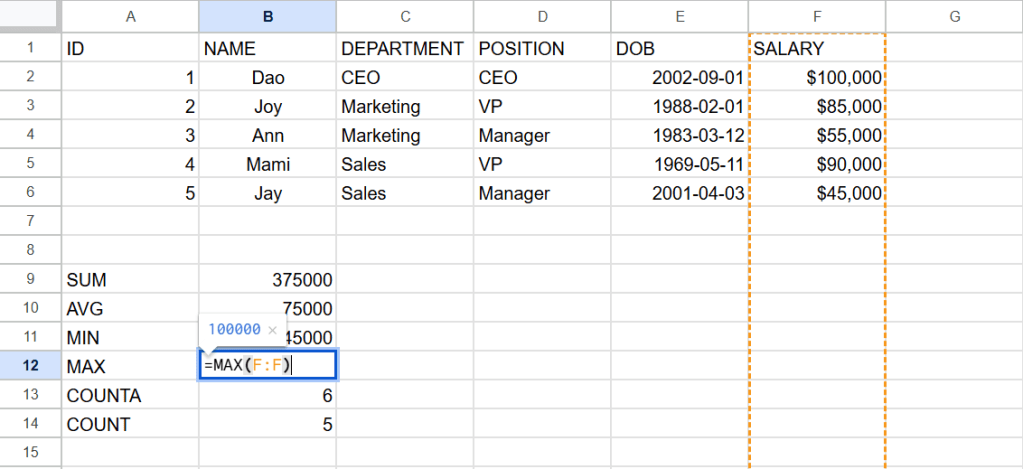Click the column G header

point(953,15)
